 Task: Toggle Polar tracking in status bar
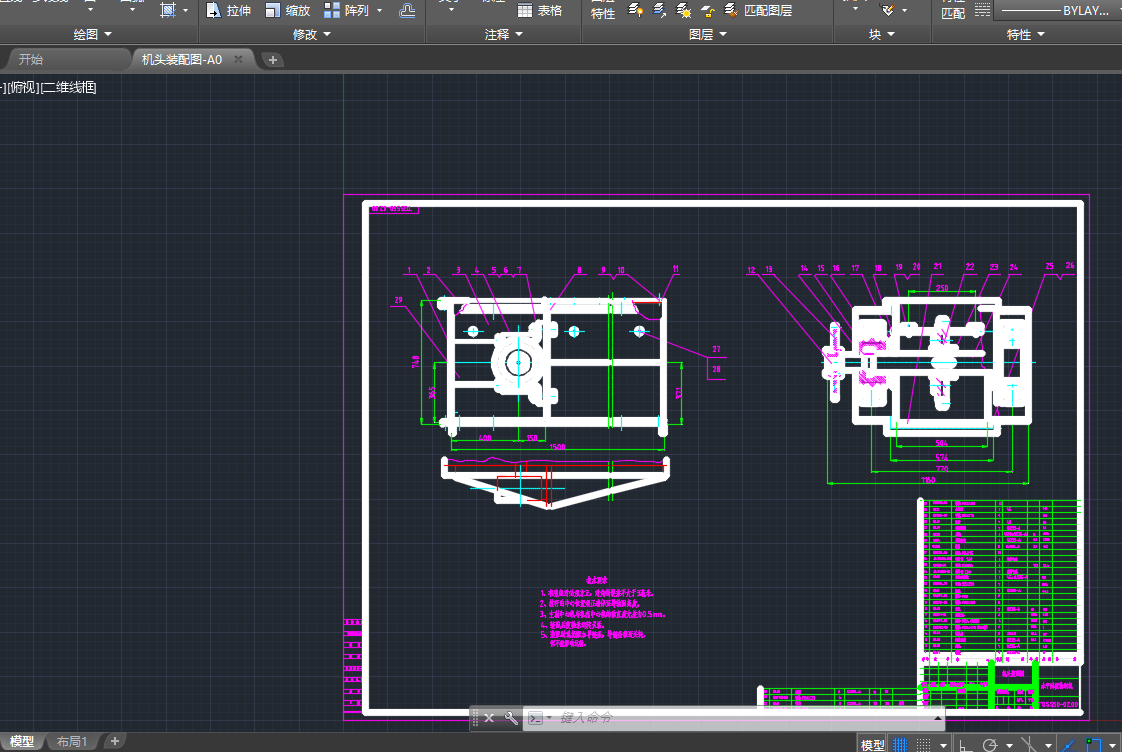coord(990,745)
